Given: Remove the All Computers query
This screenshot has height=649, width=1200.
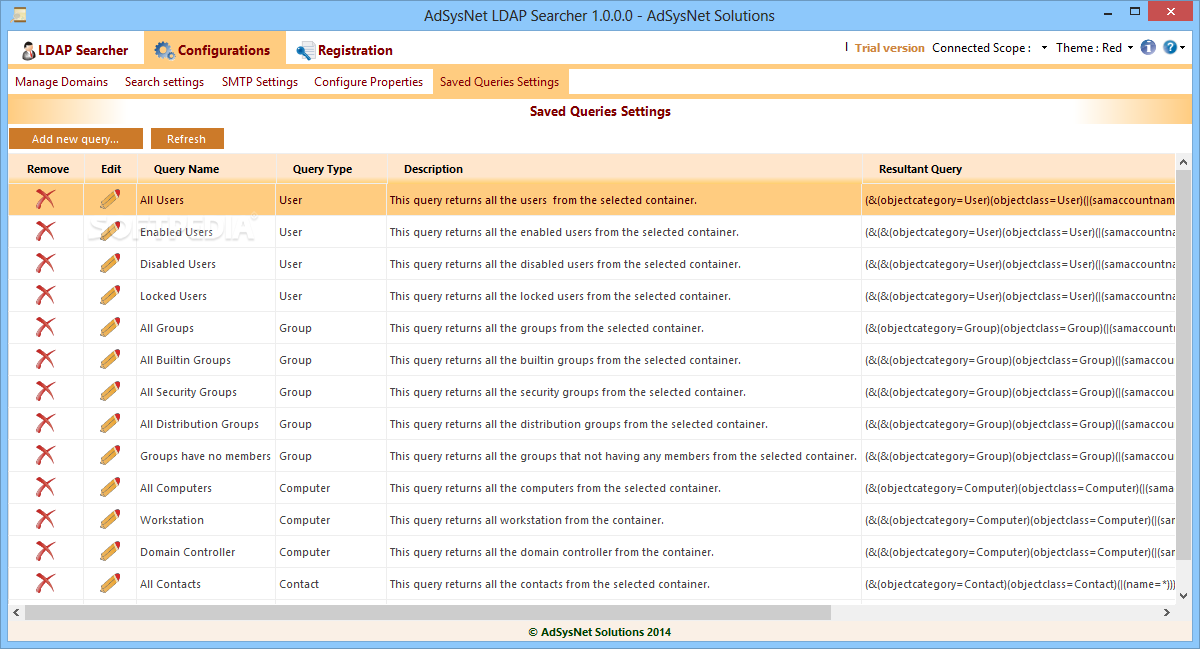Looking at the screenshot, I should tap(45, 488).
